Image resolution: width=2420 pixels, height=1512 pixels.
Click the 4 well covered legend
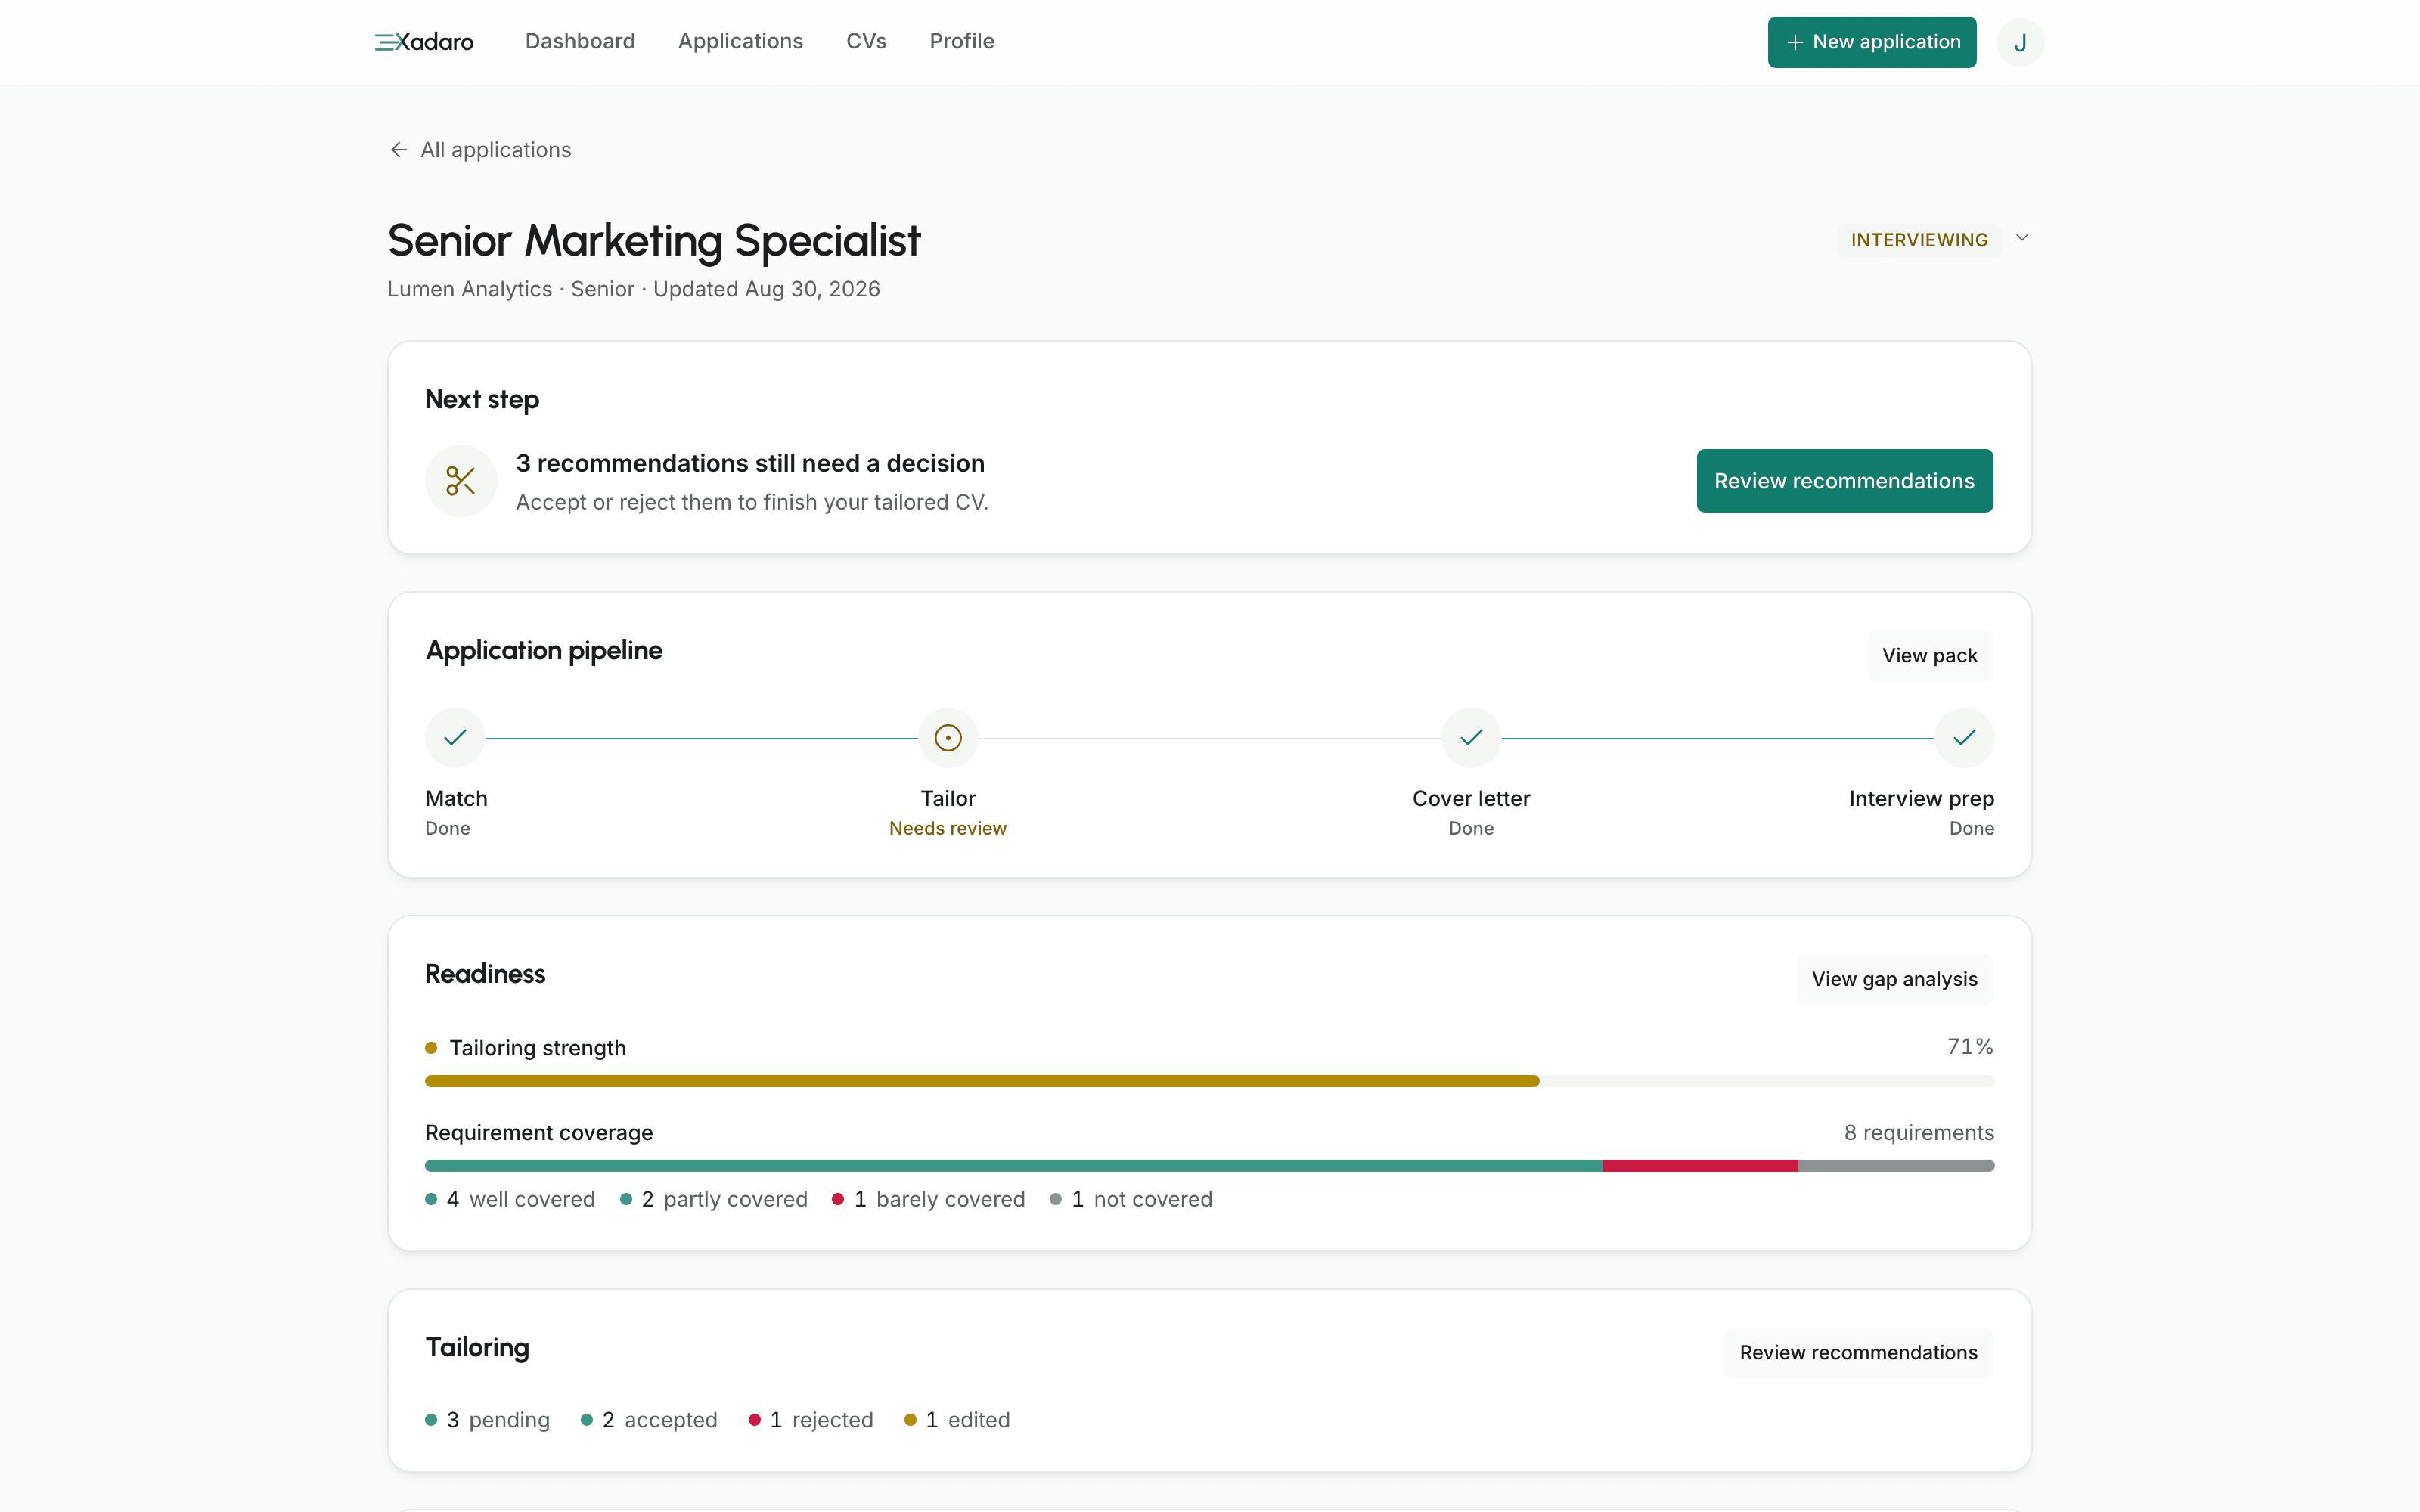510,1199
